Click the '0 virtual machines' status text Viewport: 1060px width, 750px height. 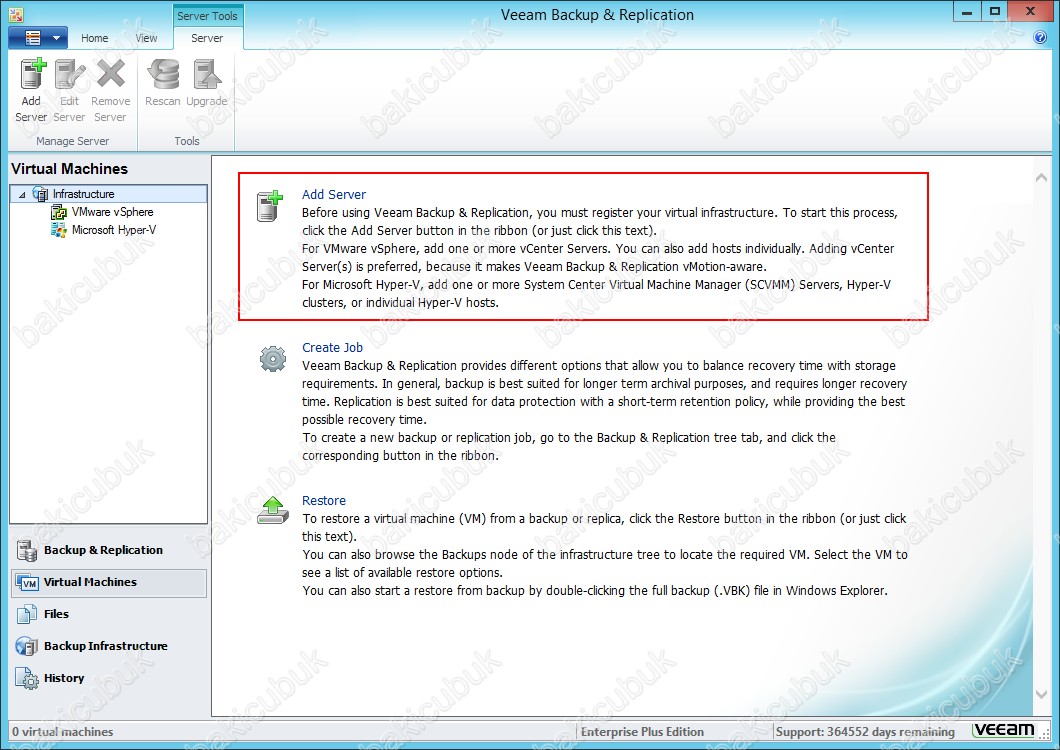pyautogui.click(x=63, y=732)
